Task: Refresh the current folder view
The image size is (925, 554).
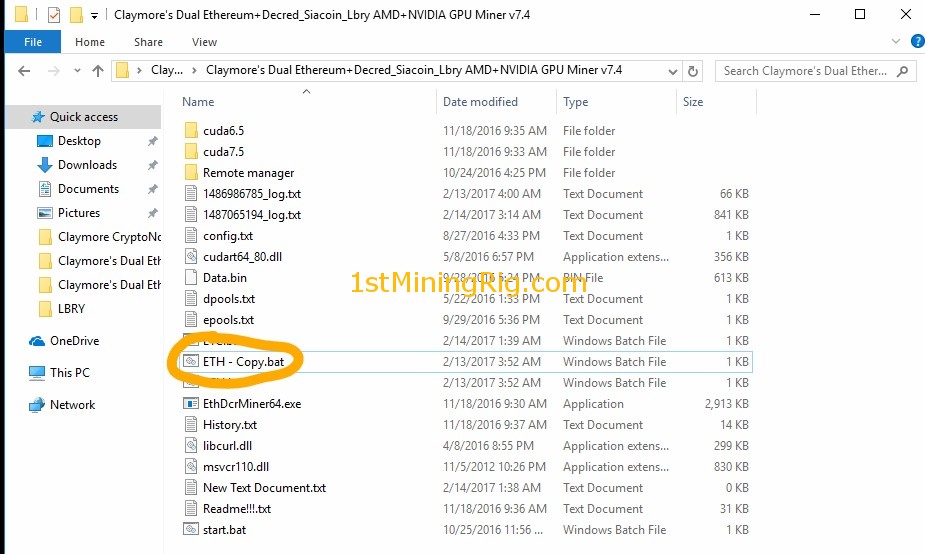Action: 693,71
